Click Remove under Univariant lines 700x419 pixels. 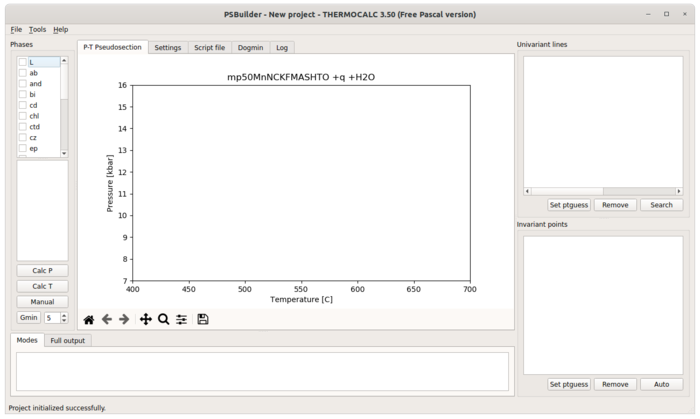point(615,205)
